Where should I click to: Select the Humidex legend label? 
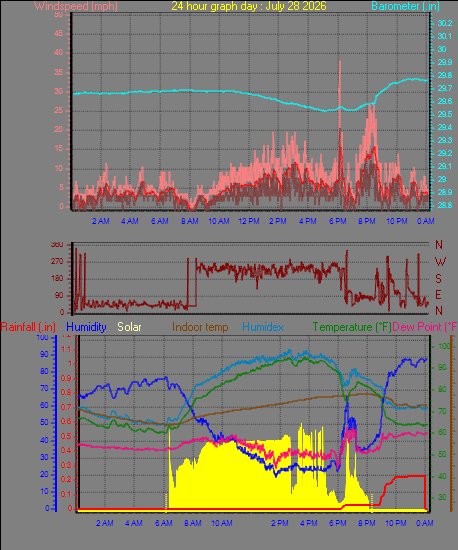point(263,327)
